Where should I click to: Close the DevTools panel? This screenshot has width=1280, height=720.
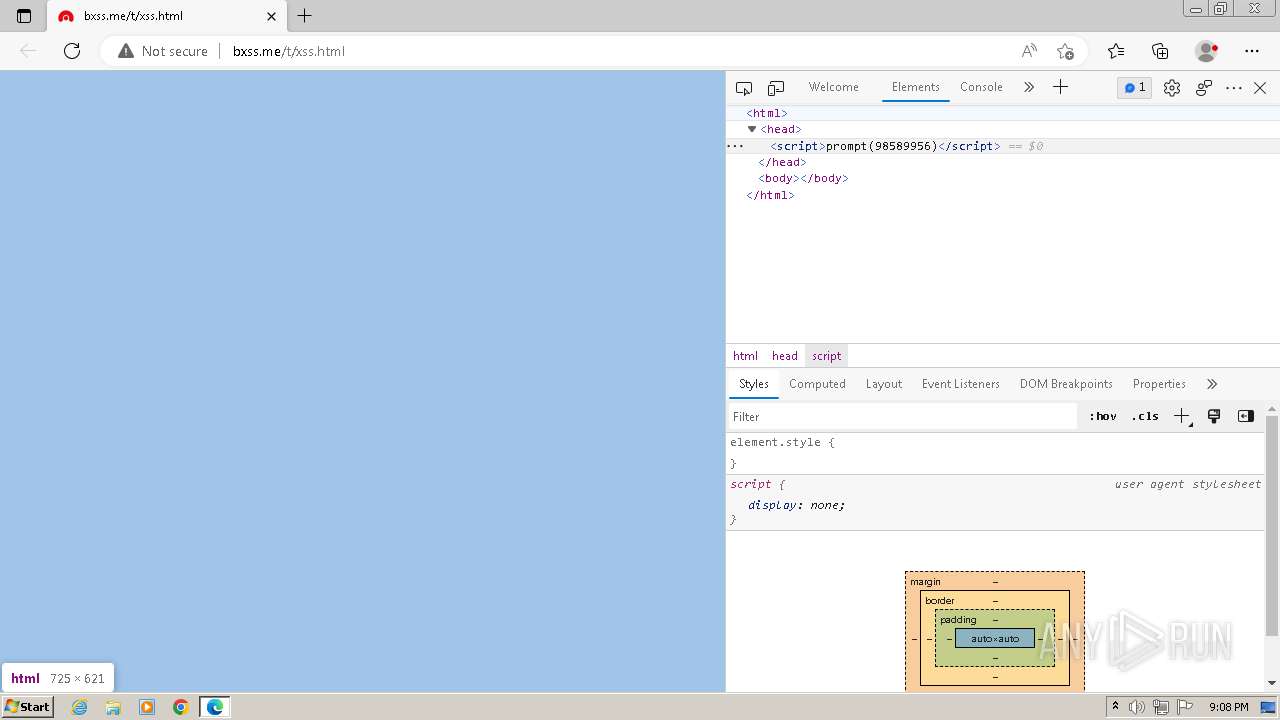coord(1260,88)
